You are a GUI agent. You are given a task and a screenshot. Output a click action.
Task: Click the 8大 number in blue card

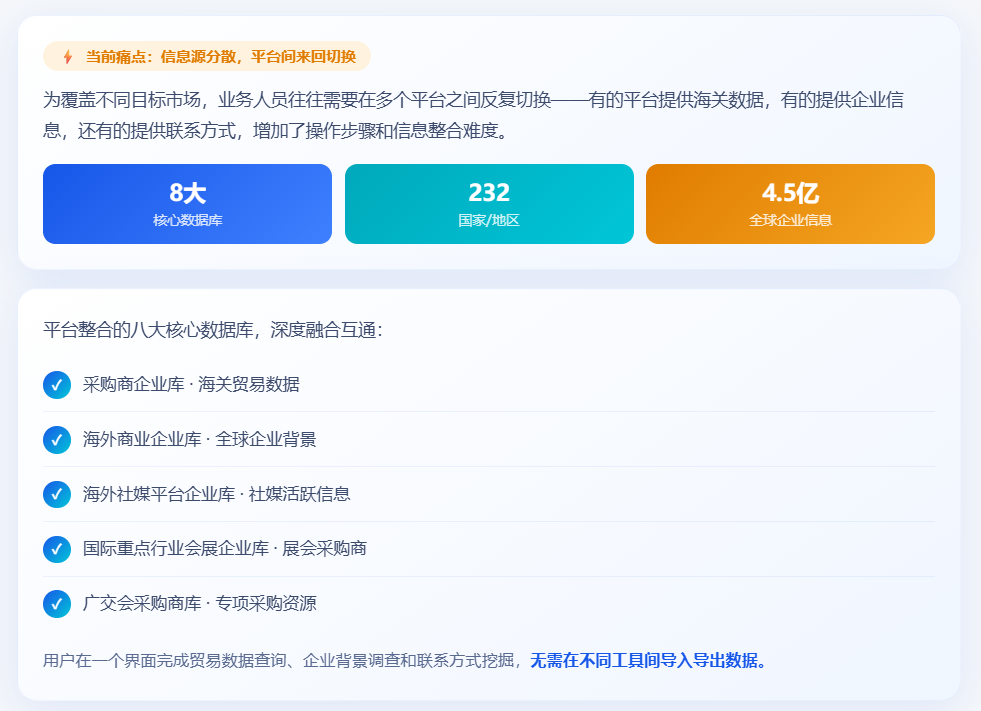pos(188,193)
